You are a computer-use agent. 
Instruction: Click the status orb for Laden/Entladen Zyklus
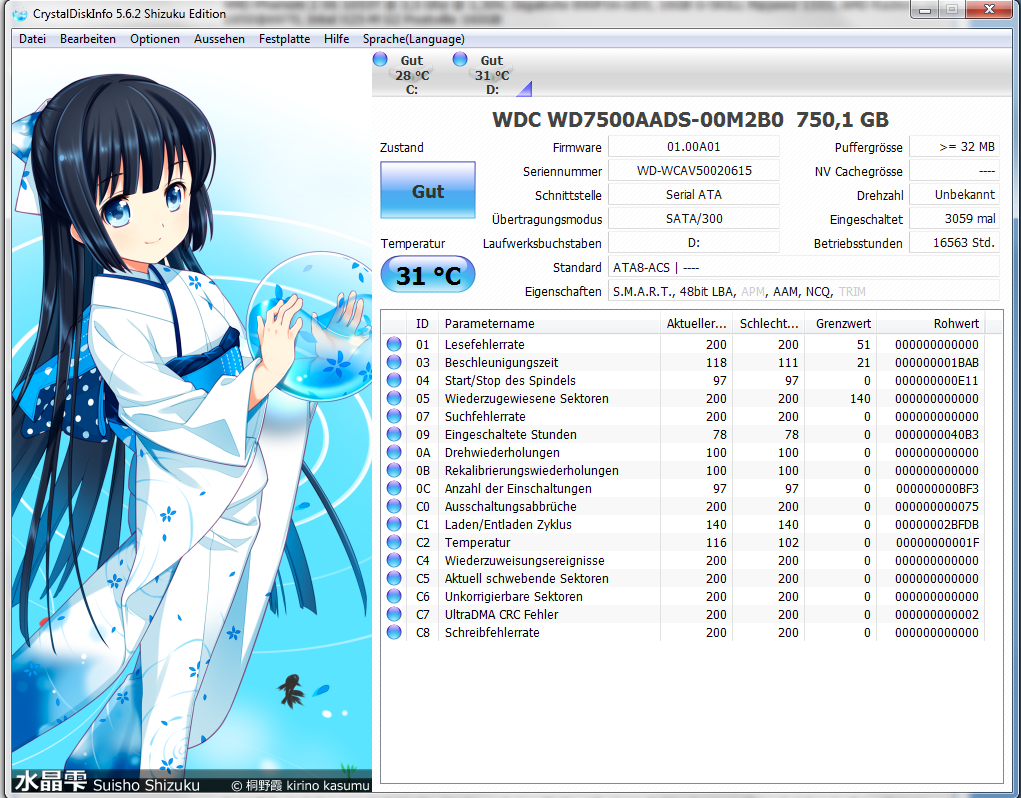point(394,524)
